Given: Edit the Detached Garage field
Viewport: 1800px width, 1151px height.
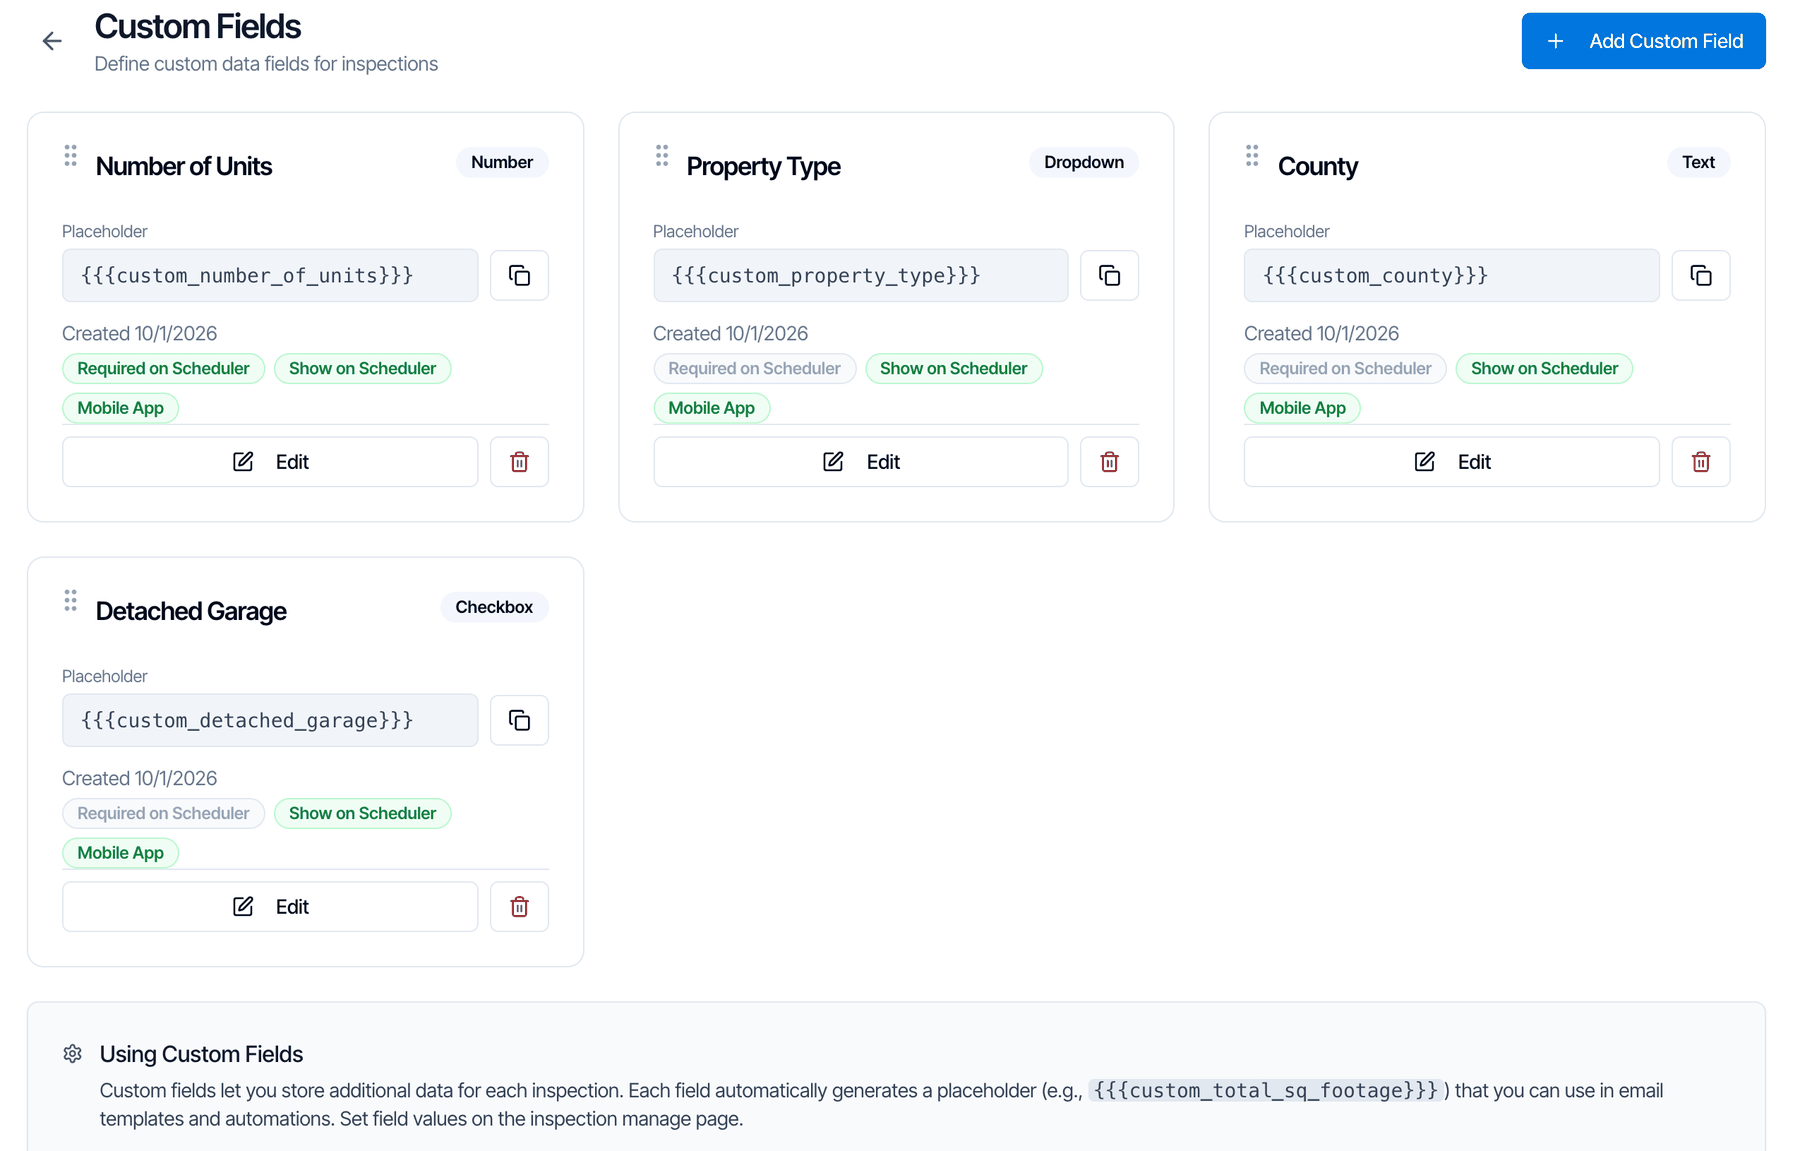Looking at the screenshot, I should [270, 907].
